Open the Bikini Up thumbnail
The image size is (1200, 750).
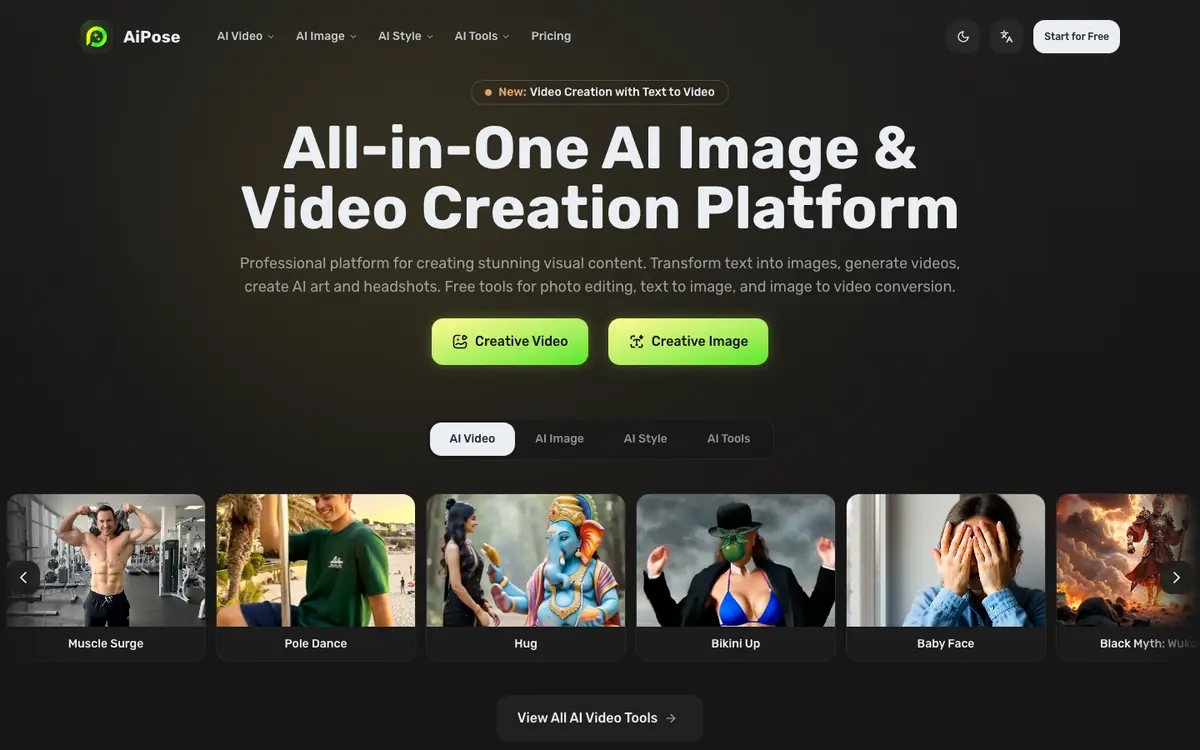736,560
